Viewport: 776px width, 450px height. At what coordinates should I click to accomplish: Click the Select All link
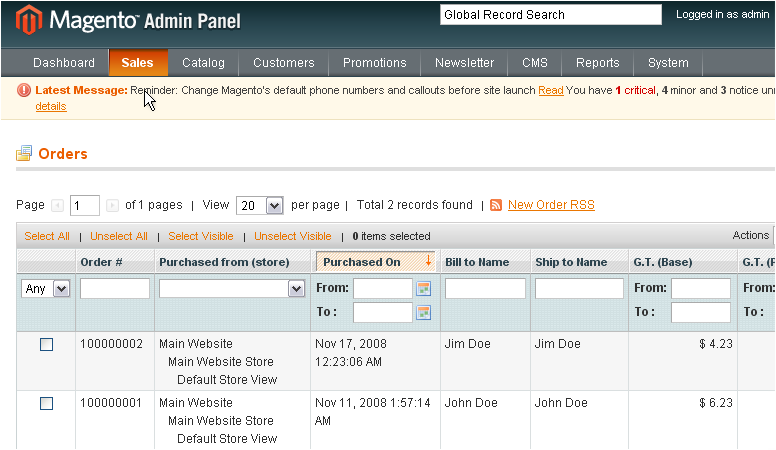click(x=47, y=236)
